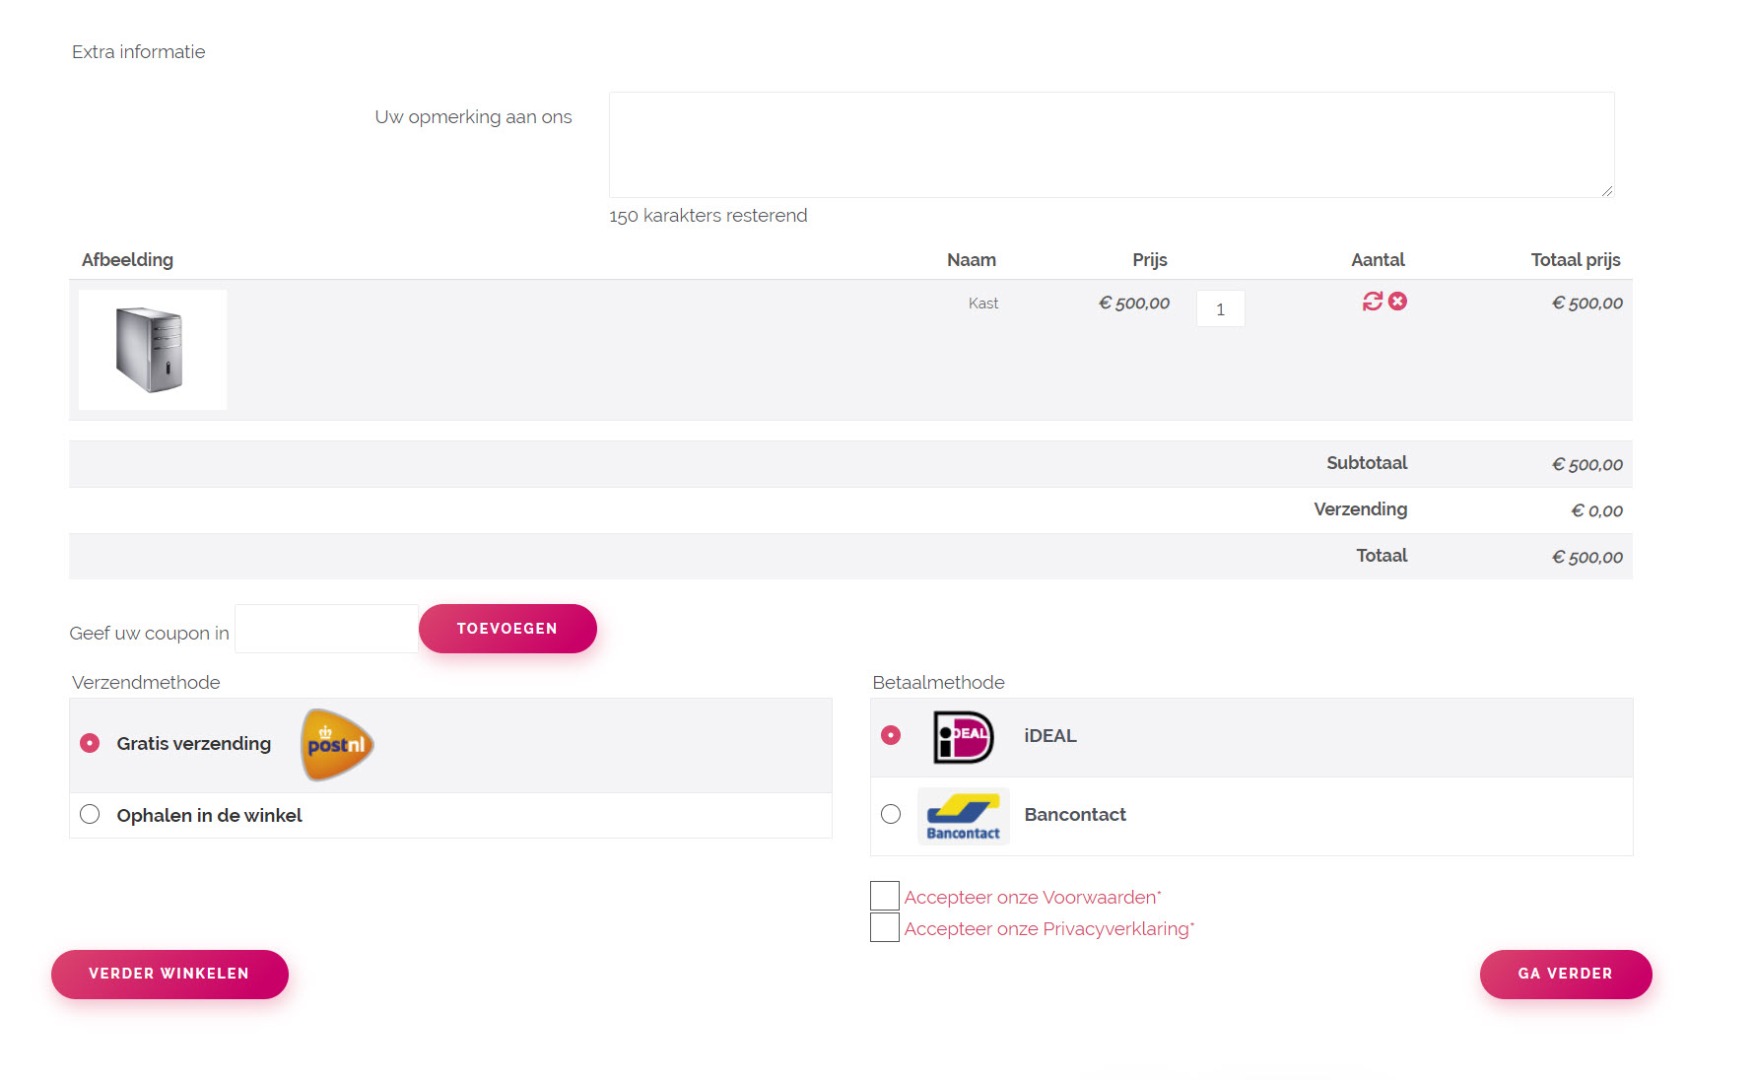The width and height of the screenshot is (1752, 1080).
Task: Choose Ophalen in de winkel option
Action: click(90, 814)
